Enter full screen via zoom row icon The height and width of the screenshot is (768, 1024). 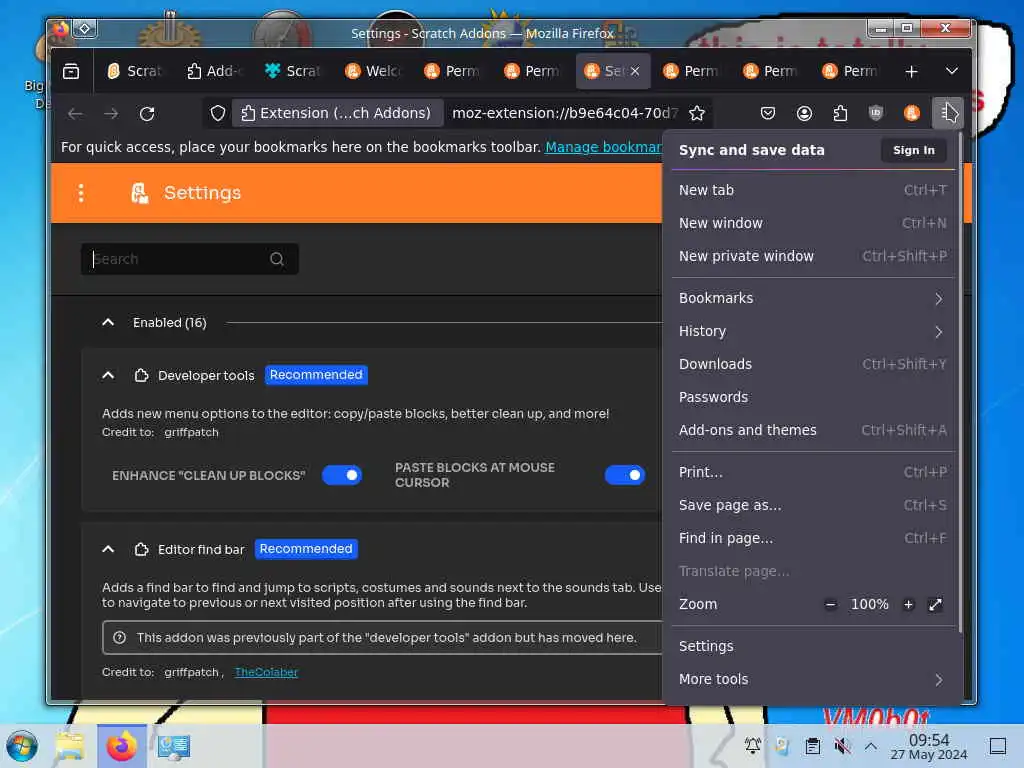(x=935, y=604)
